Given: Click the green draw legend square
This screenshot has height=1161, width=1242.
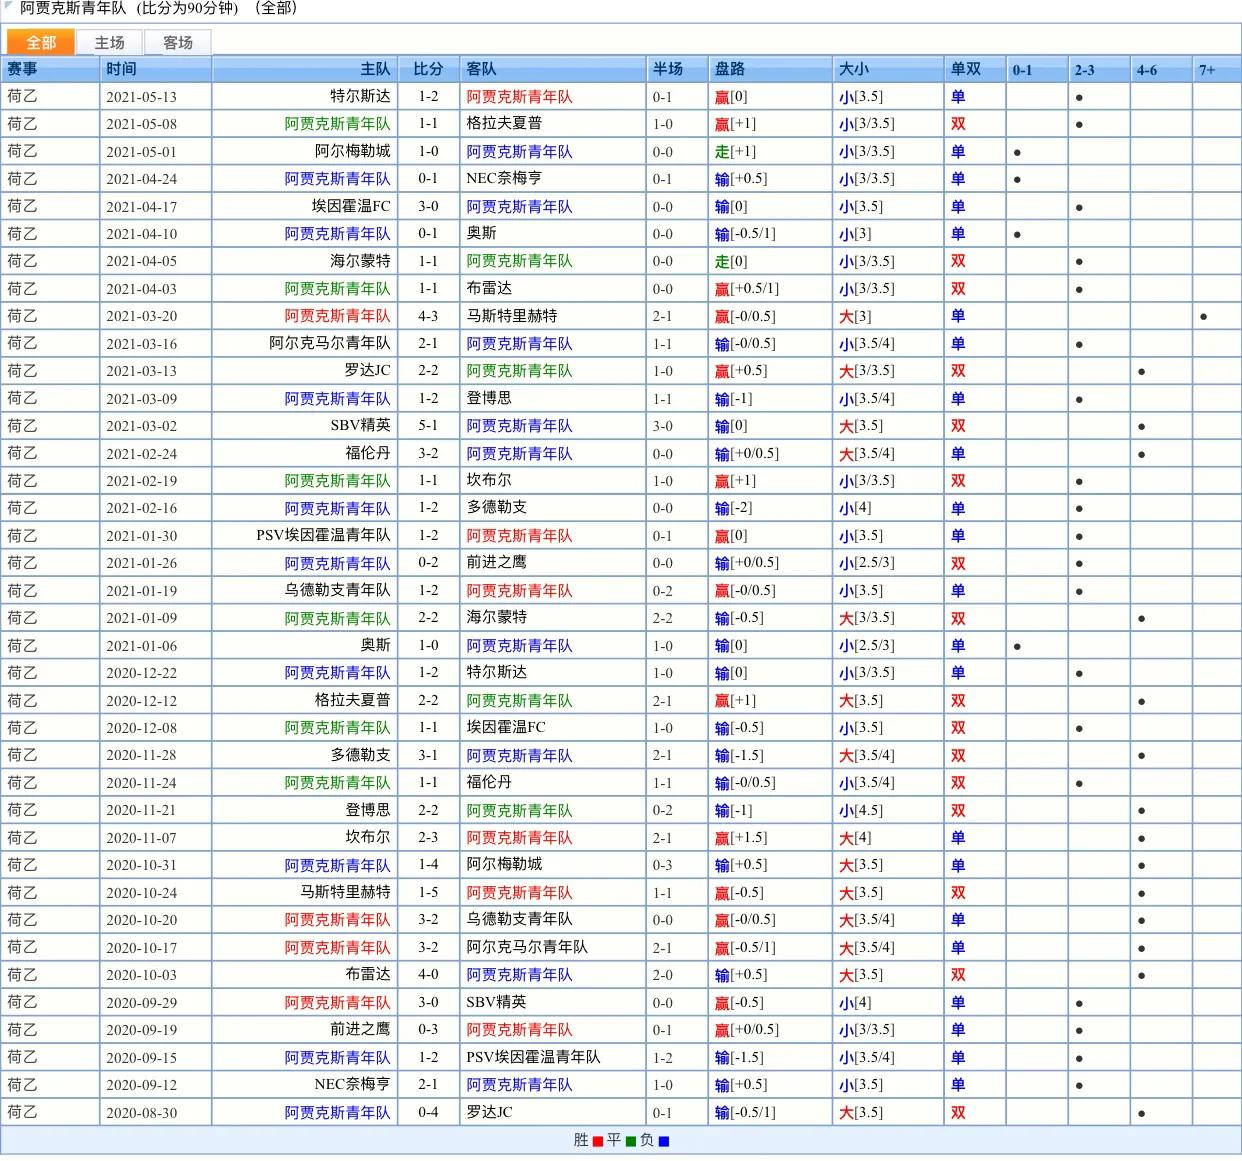Looking at the screenshot, I should 630,1141.
